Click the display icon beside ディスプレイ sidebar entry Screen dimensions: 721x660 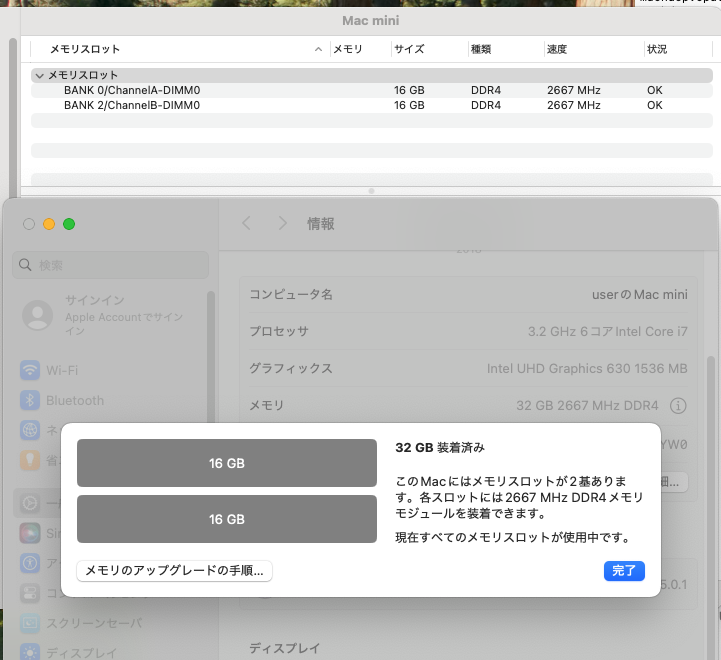[x=30, y=652]
